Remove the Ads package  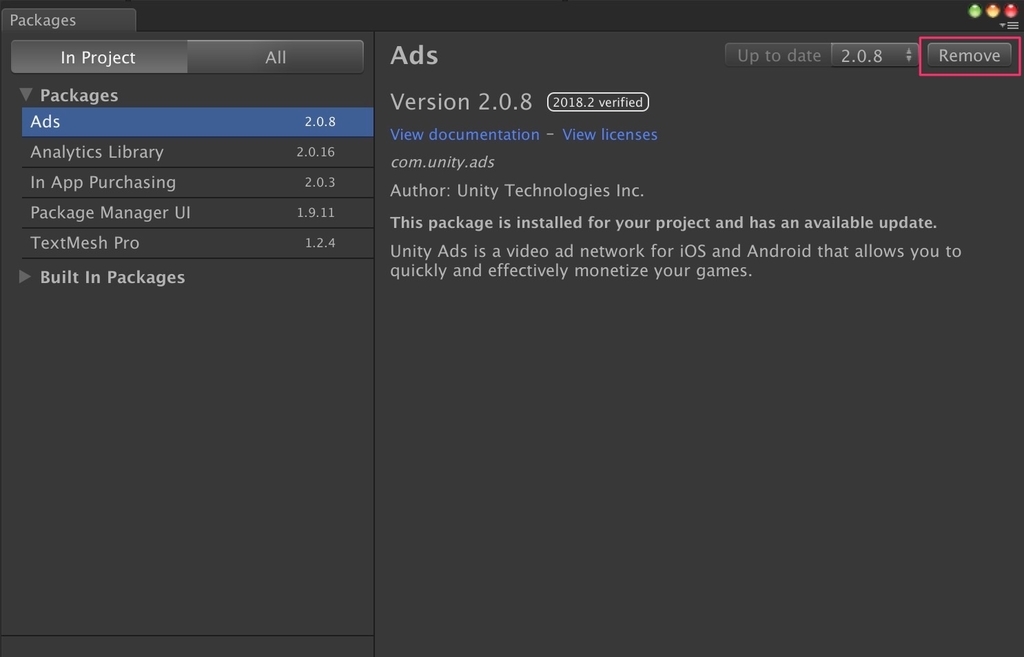(x=969, y=56)
